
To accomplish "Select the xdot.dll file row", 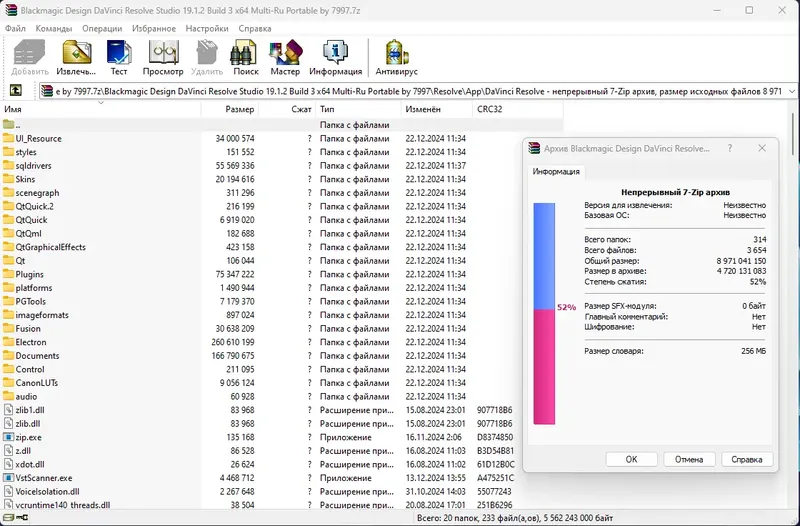I will click(x=282, y=464).
